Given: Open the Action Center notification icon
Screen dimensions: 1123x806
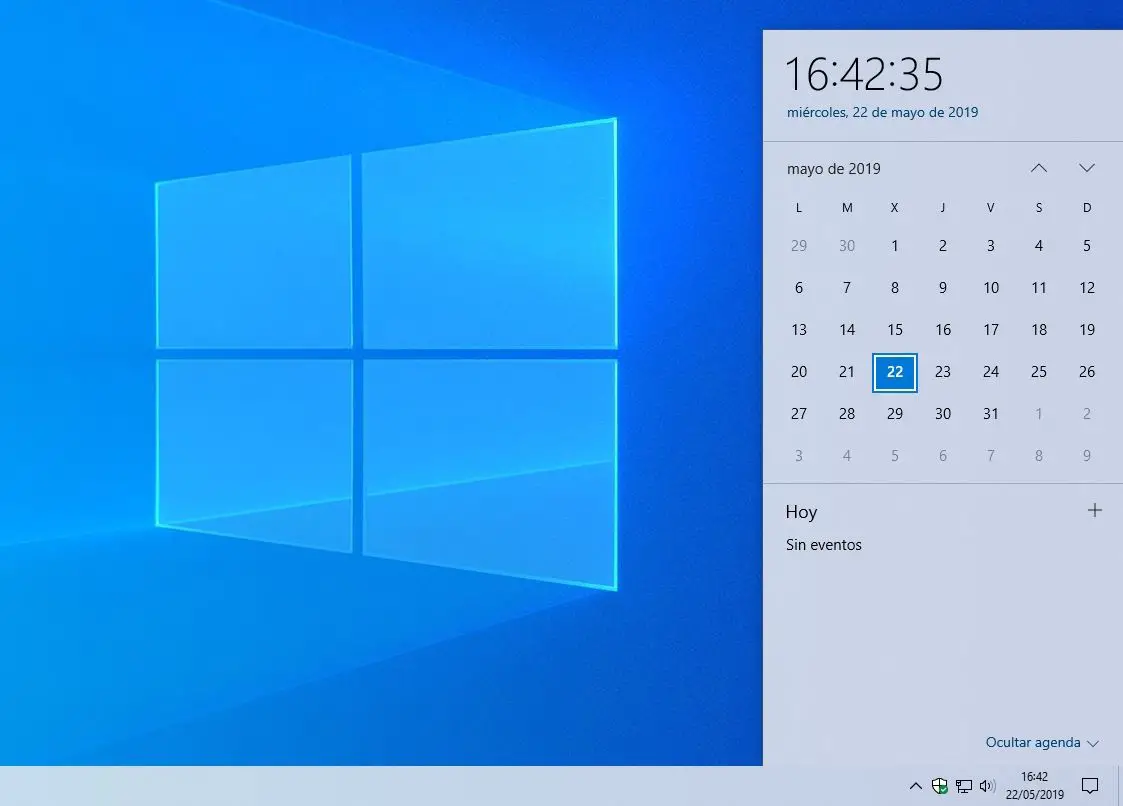Looking at the screenshot, I should [x=1089, y=786].
